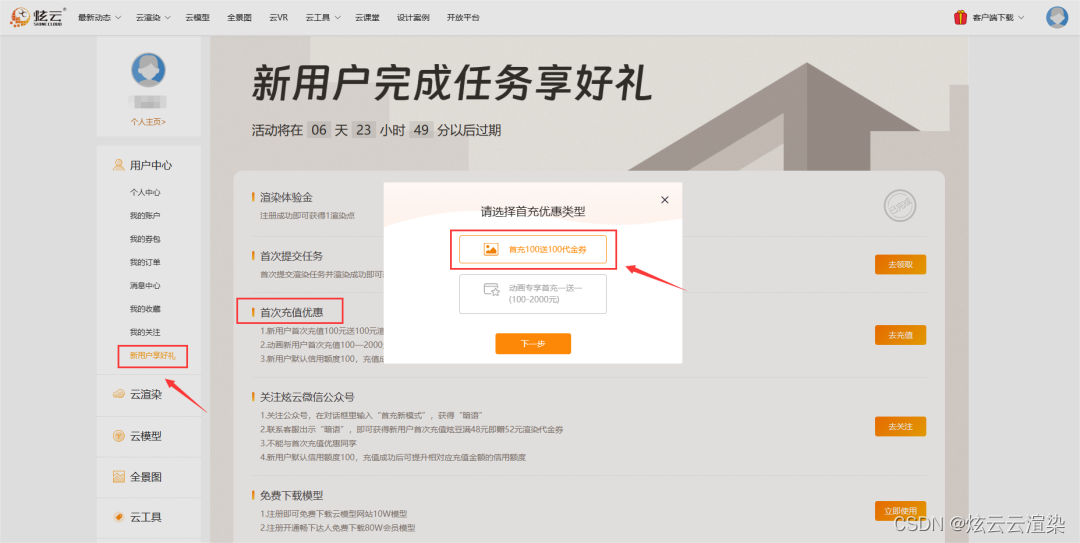Click the countdown hours value 23

[x=363, y=130]
